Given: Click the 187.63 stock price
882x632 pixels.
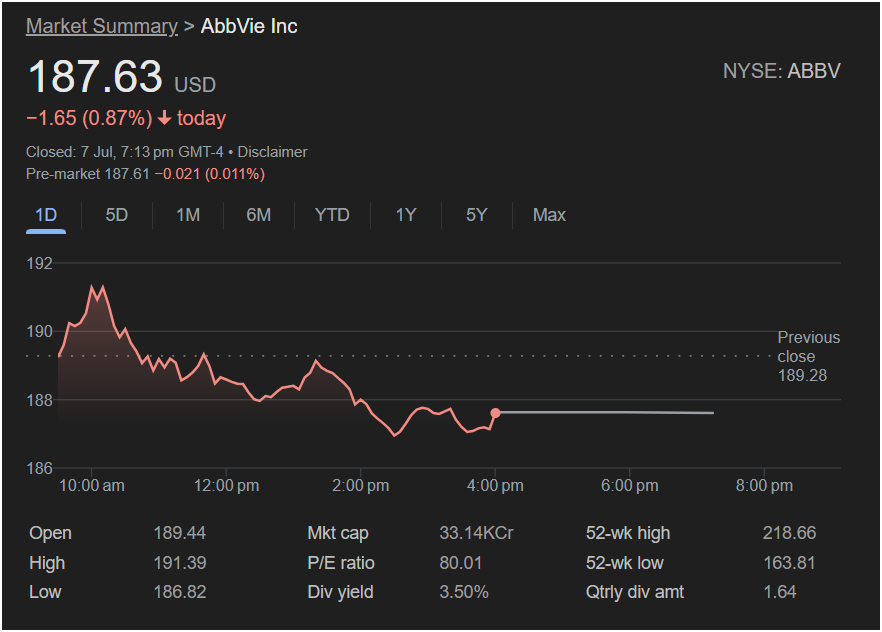Looking at the screenshot, I should click(x=95, y=76).
